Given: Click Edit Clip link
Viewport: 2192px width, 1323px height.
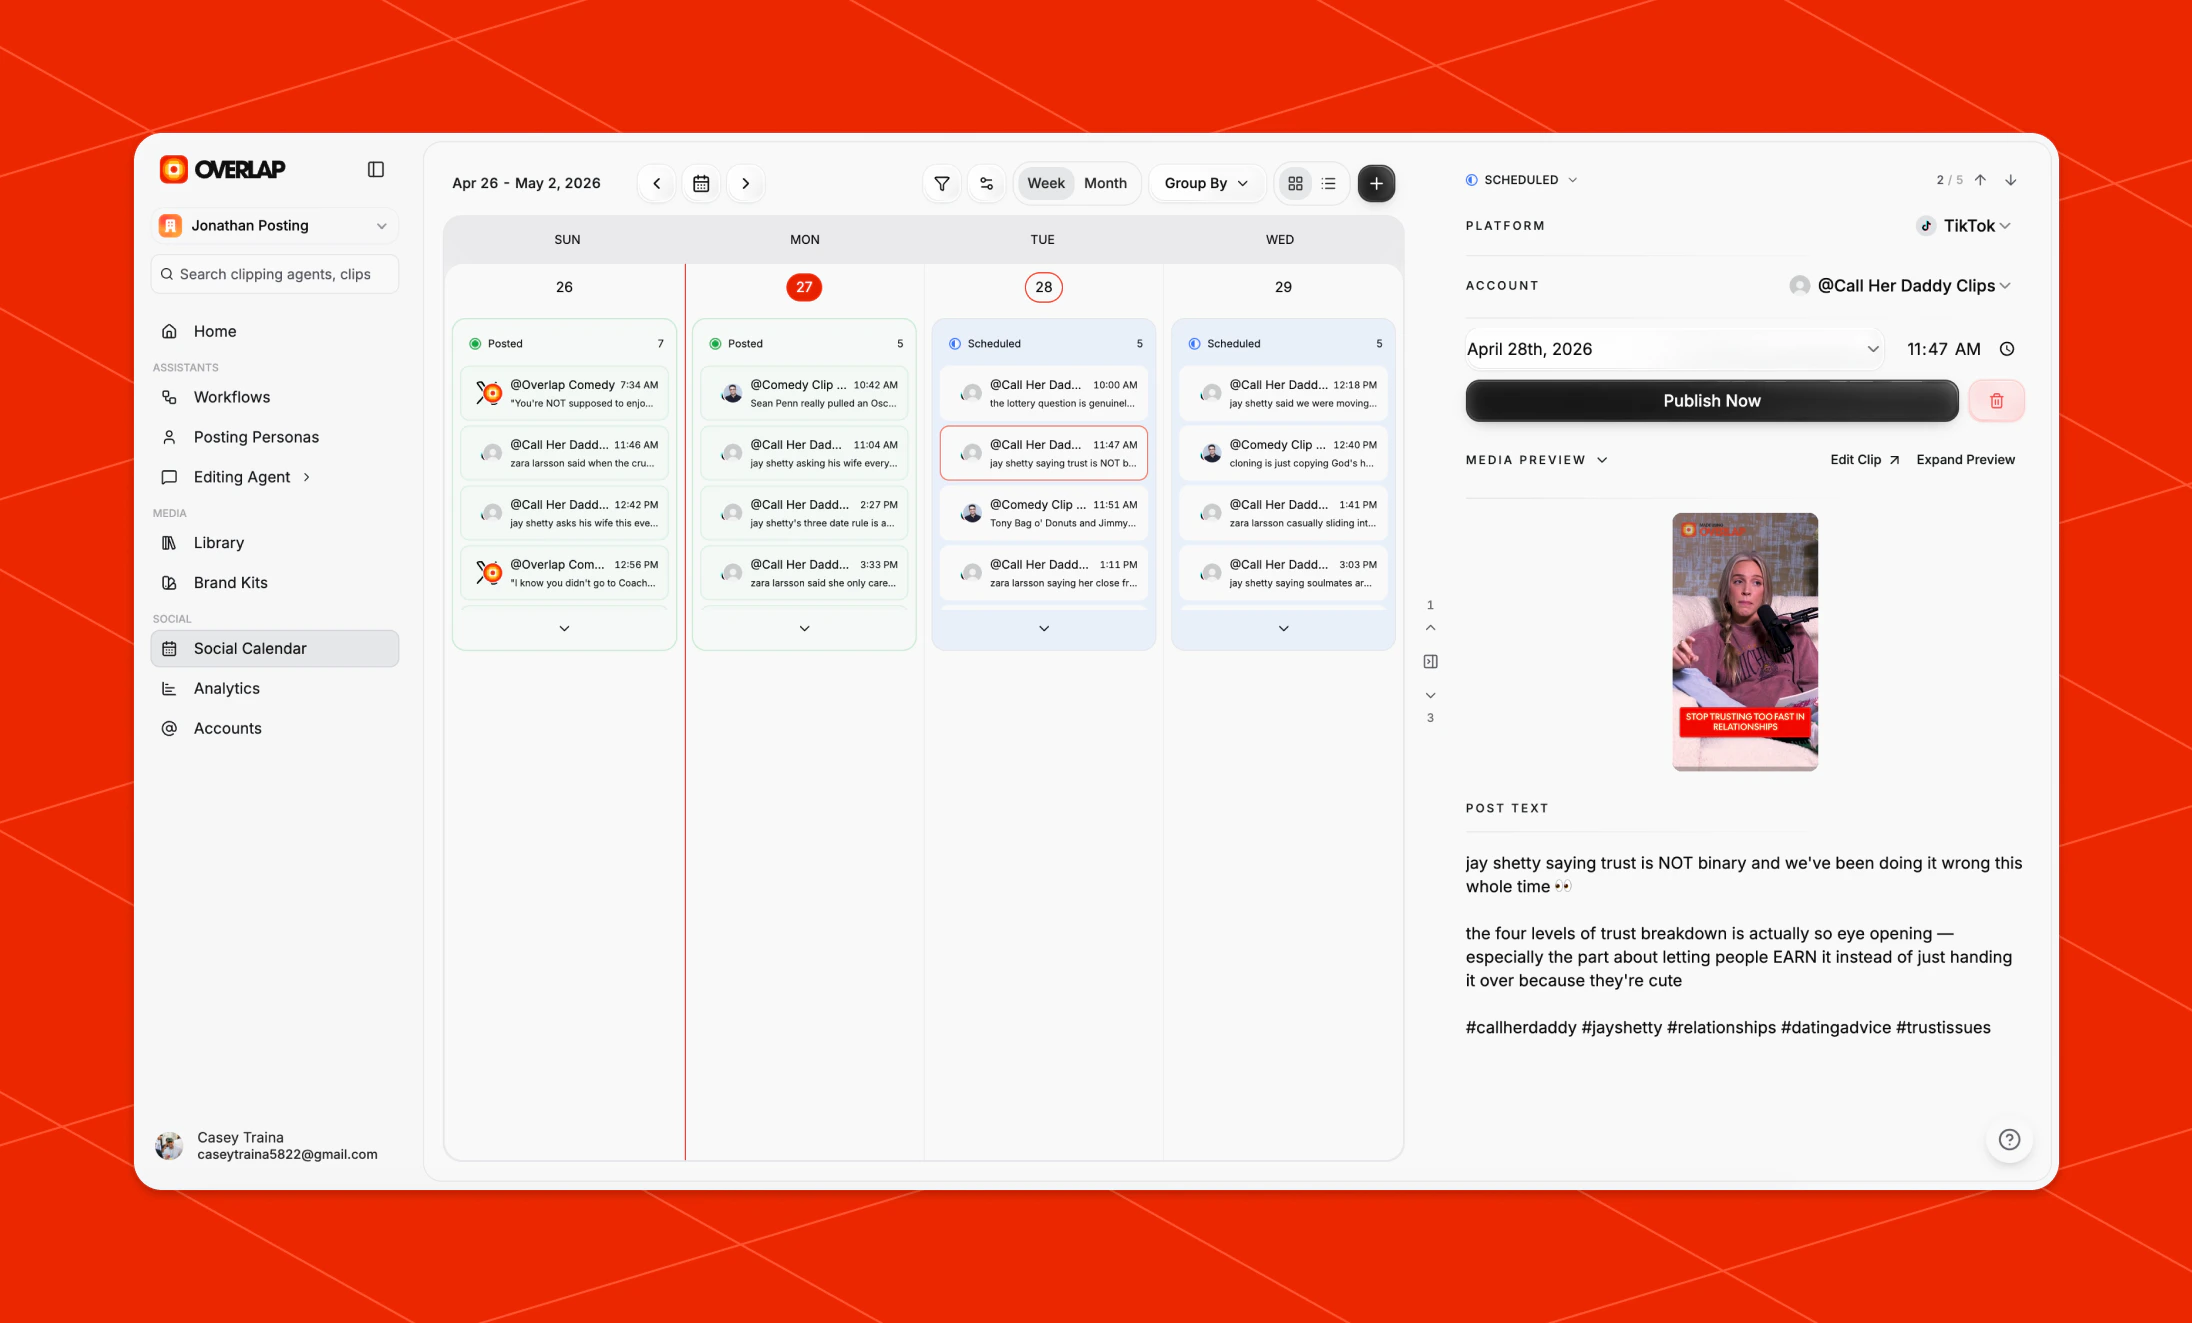Looking at the screenshot, I should [1864, 460].
